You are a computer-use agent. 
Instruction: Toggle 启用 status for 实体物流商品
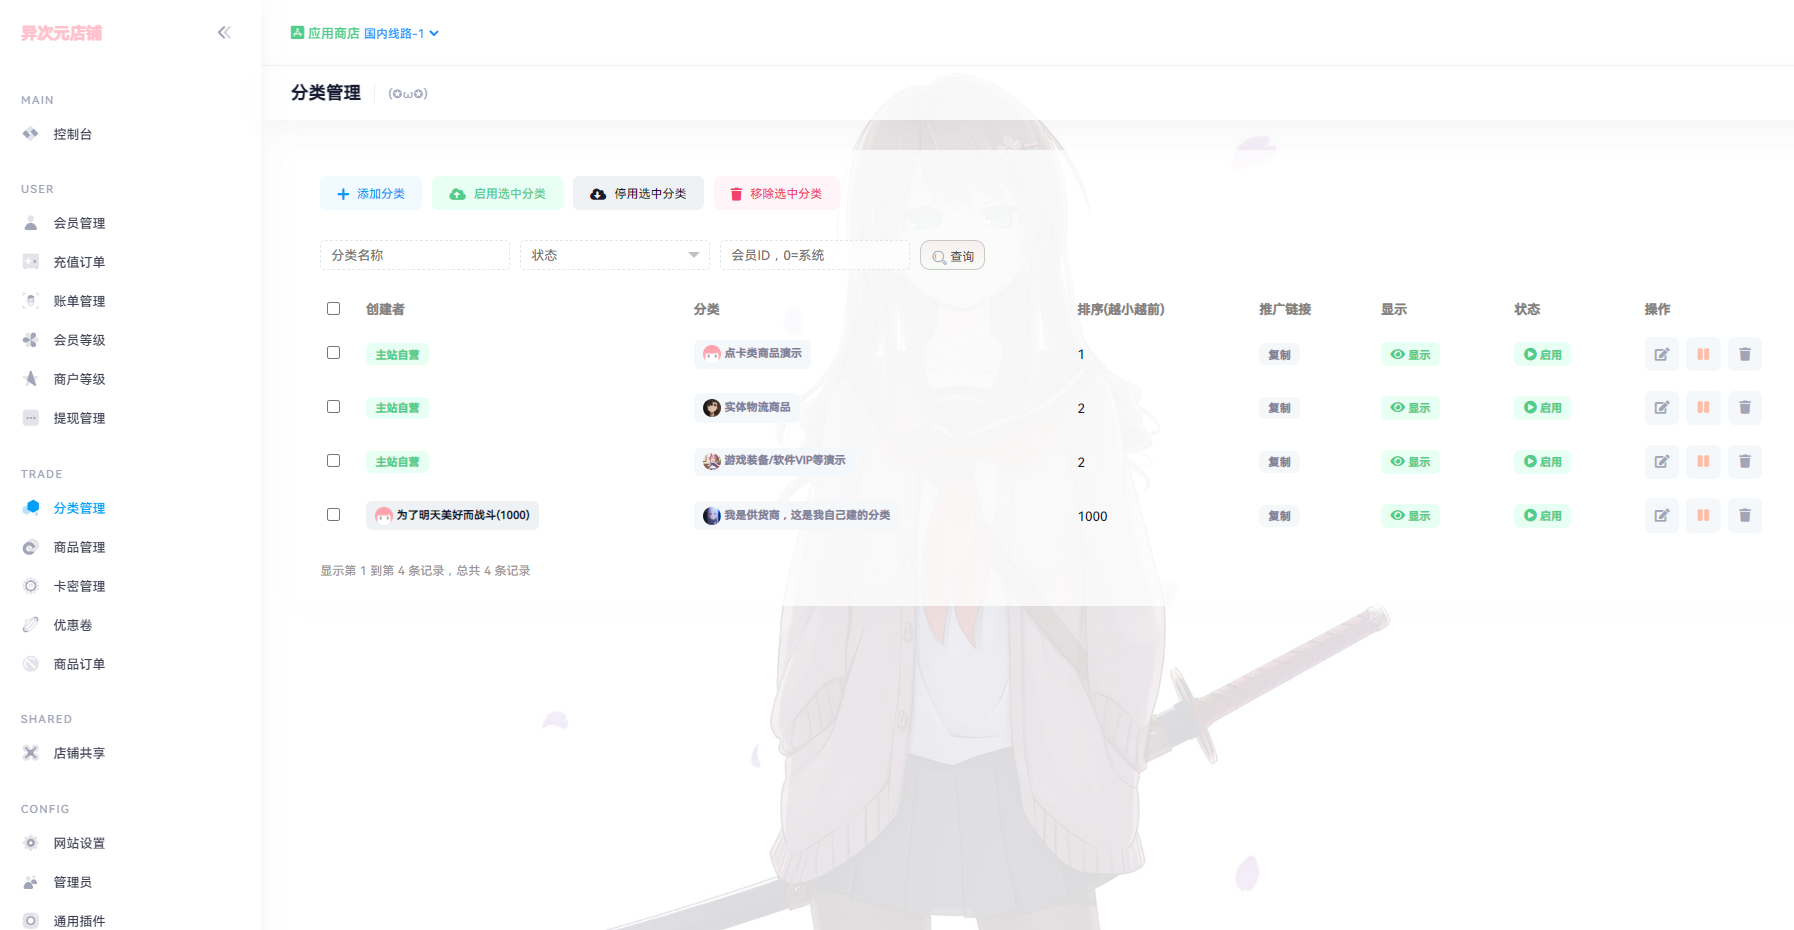click(x=1542, y=408)
